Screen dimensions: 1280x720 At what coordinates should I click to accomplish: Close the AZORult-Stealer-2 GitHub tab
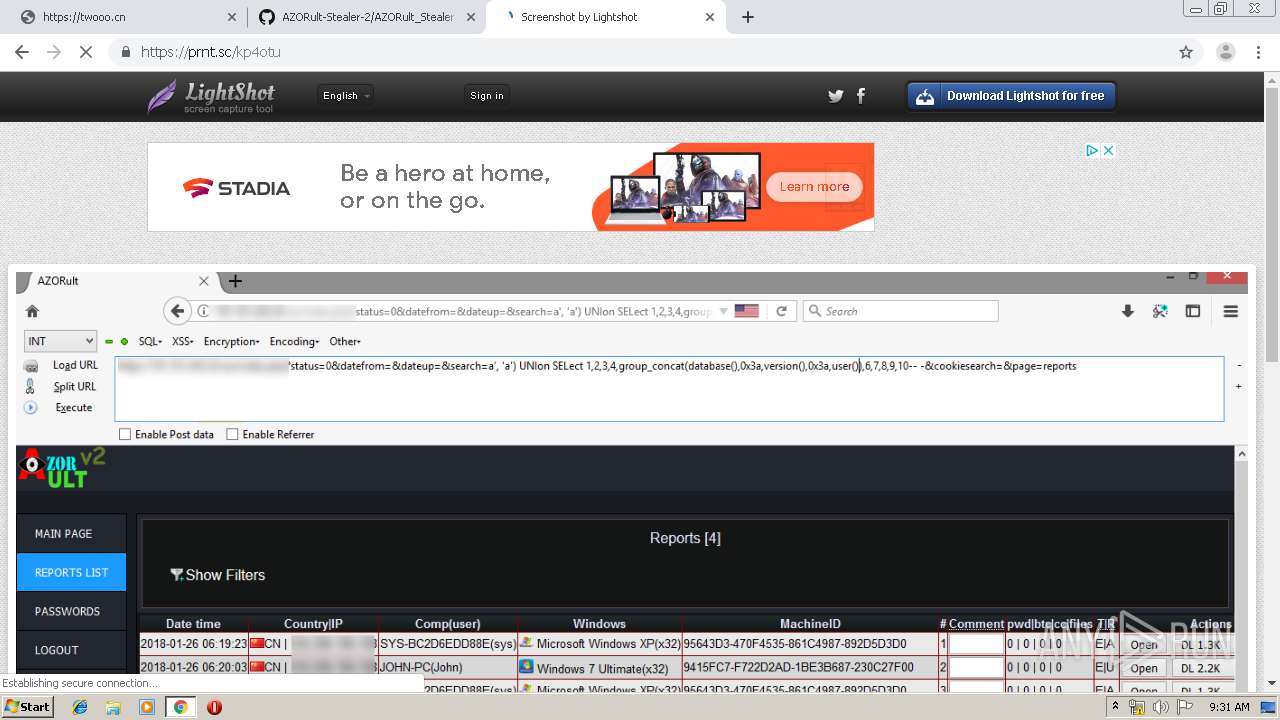pos(471,17)
